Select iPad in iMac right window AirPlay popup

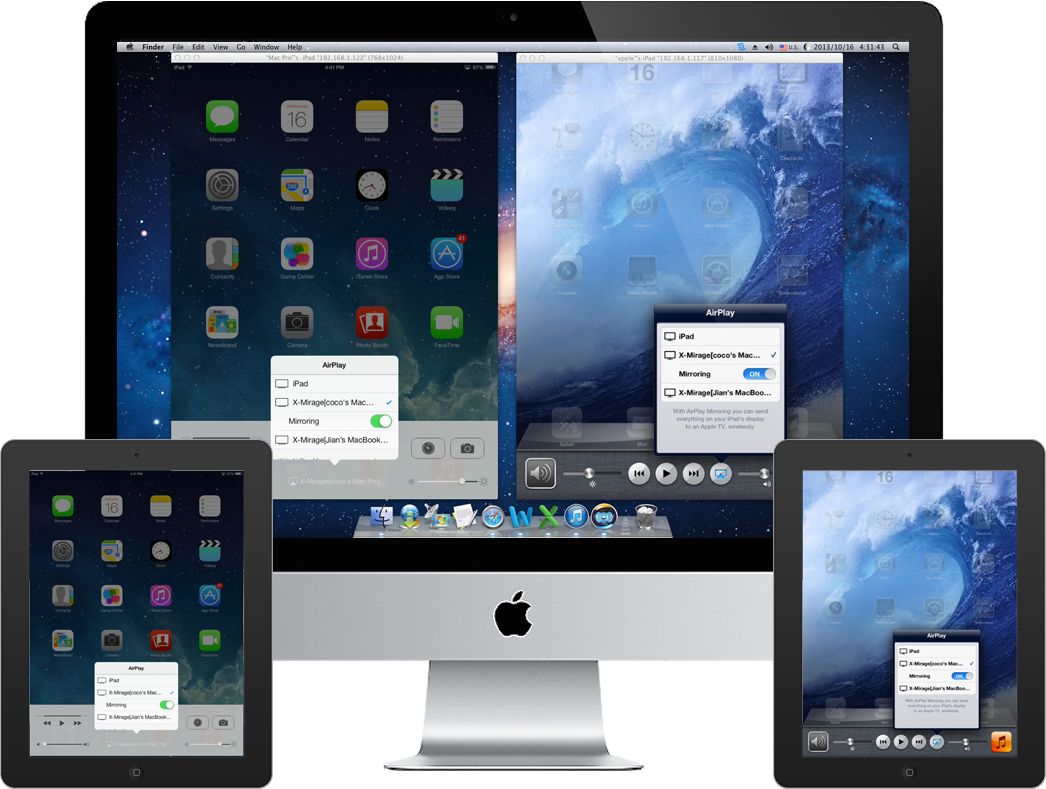click(x=720, y=337)
